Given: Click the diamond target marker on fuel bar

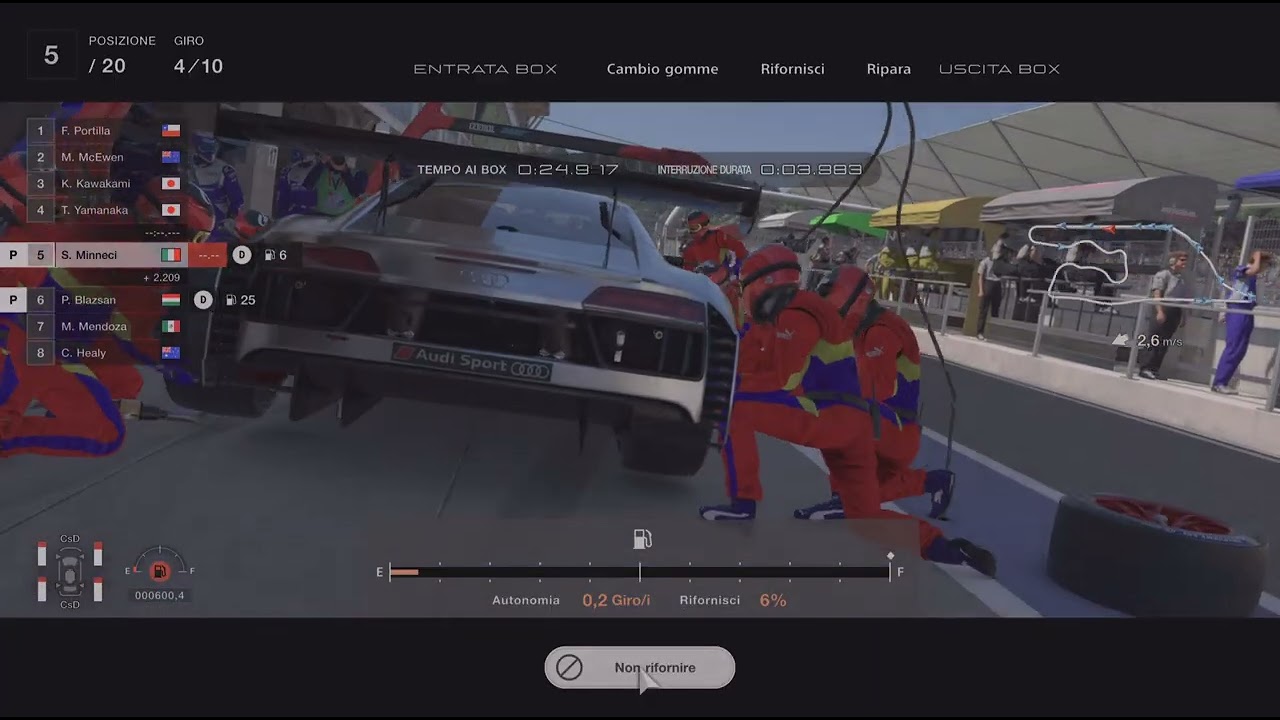Looking at the screenshot, I should 890,556.
